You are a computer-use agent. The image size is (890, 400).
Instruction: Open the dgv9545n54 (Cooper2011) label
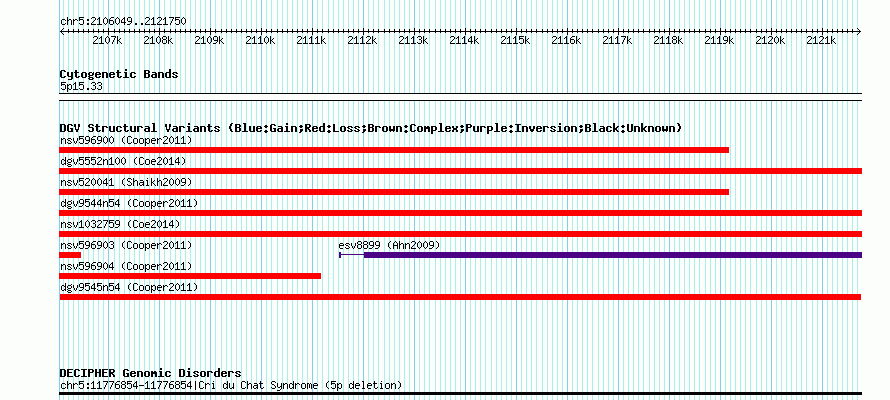click(x=129, y=288)
